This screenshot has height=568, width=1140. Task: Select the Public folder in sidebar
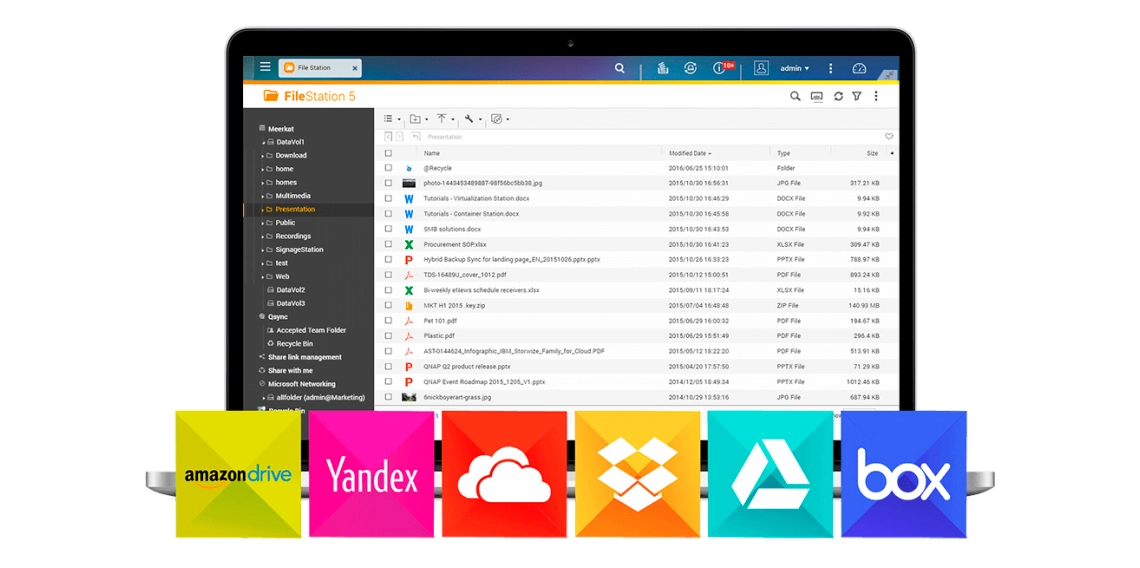coord(285,223)
